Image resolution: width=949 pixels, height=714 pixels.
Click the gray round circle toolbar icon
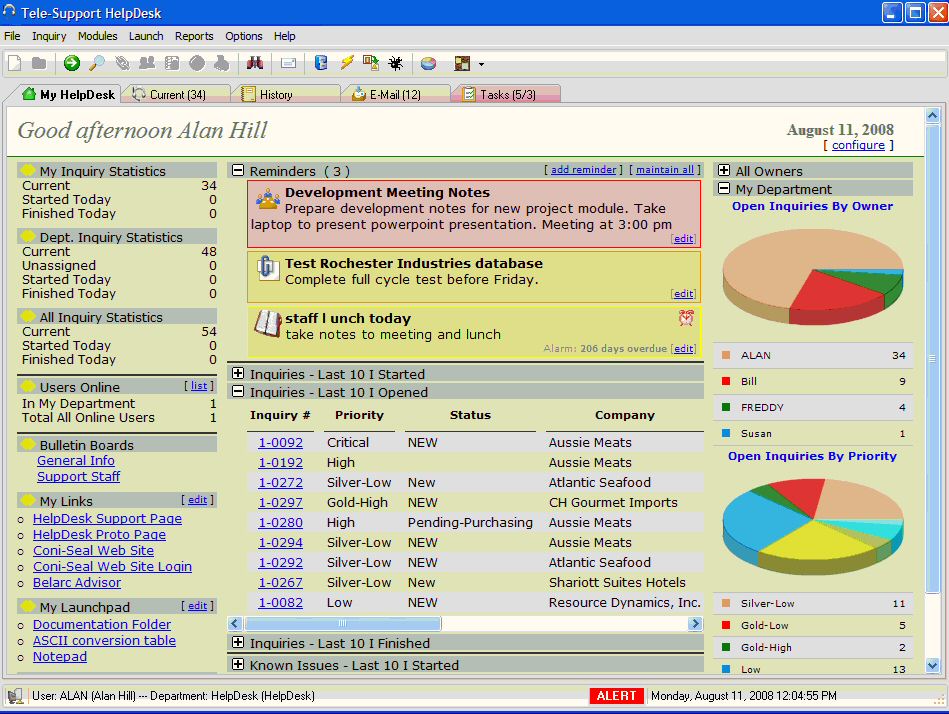(197, 63)
